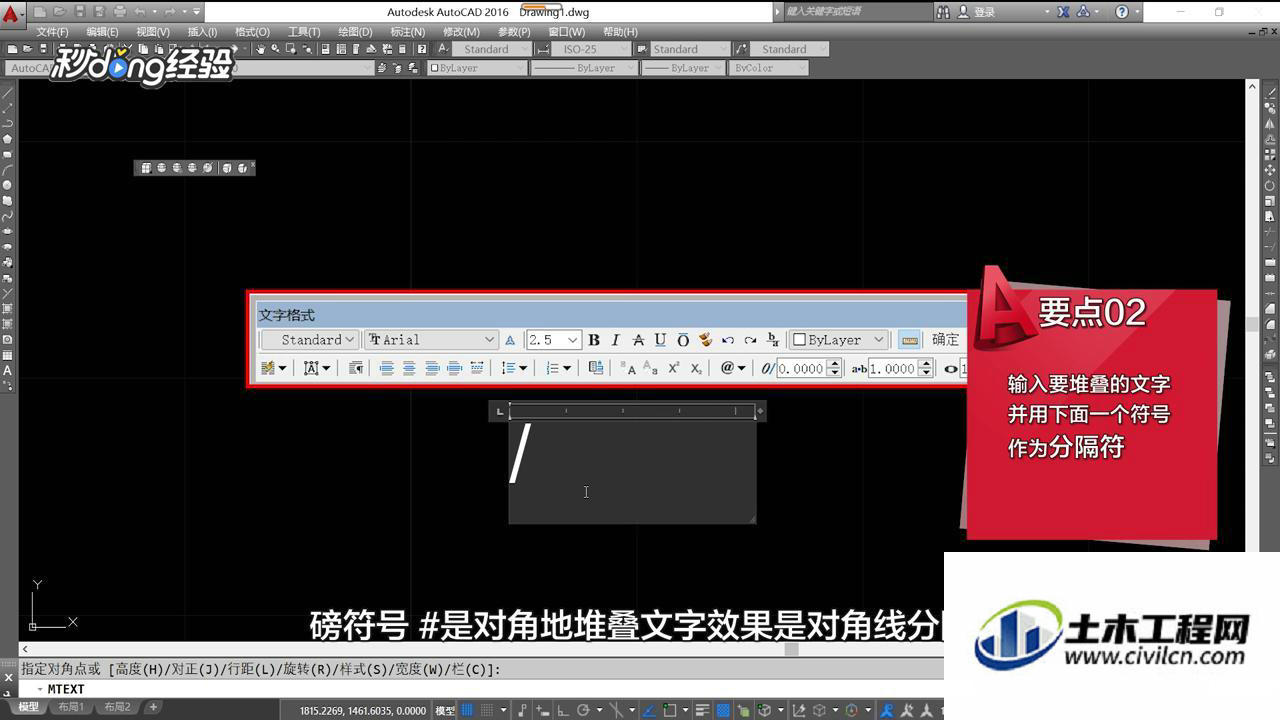This screenshot has width=1280, height=720.
Task: Click the insert field icon
Action: click(x=596, y=368)
